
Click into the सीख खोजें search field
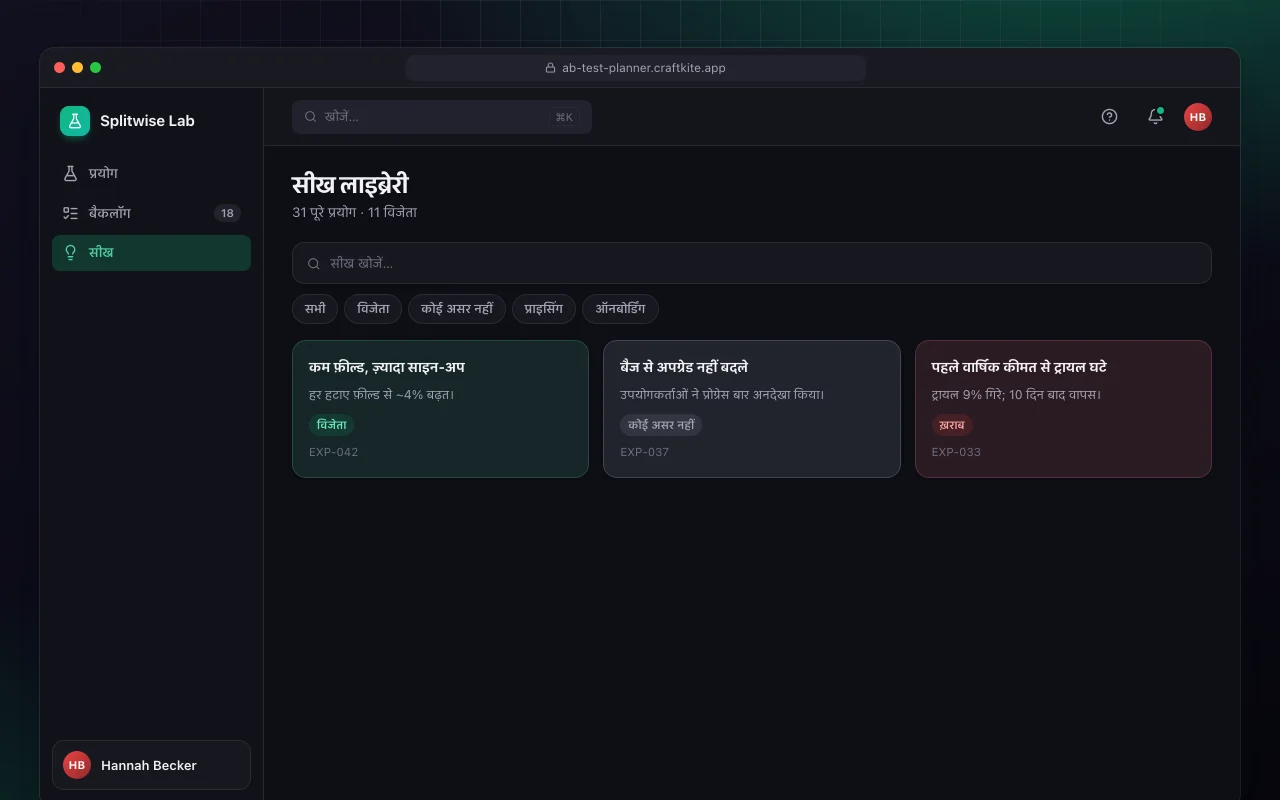pos(752,263)
